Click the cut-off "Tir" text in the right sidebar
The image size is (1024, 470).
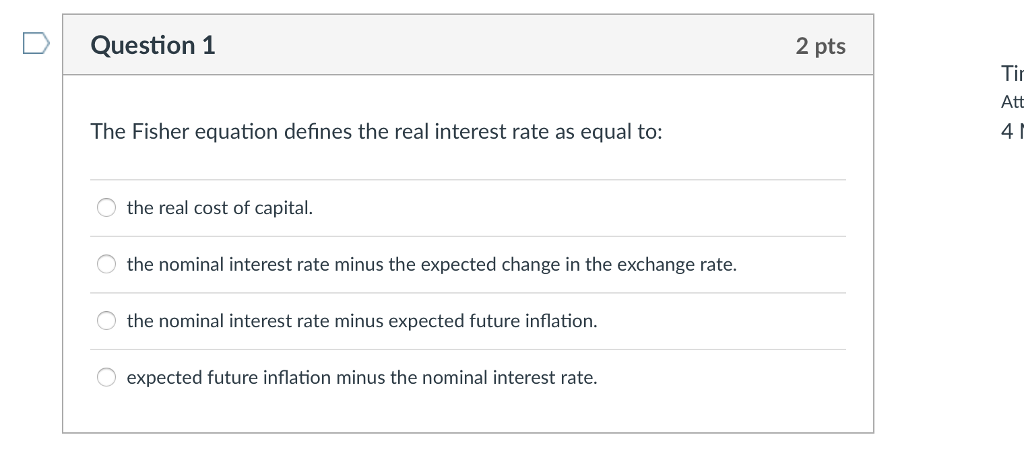point(1012,74)
